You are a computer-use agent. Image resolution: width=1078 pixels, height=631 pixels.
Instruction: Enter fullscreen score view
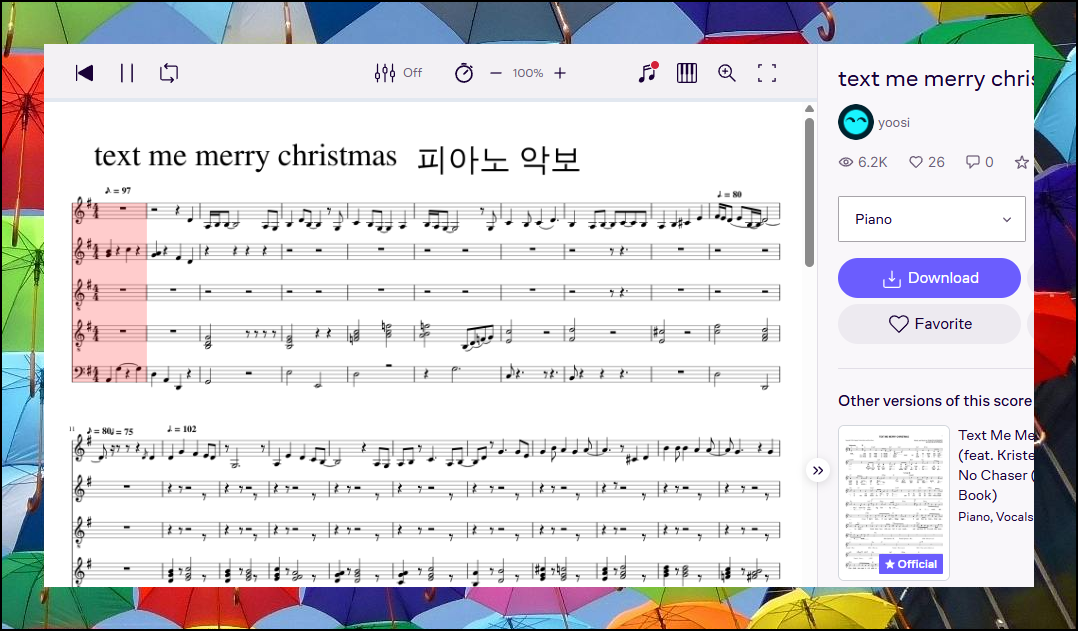pyautogui.click(x=767, y=73)
